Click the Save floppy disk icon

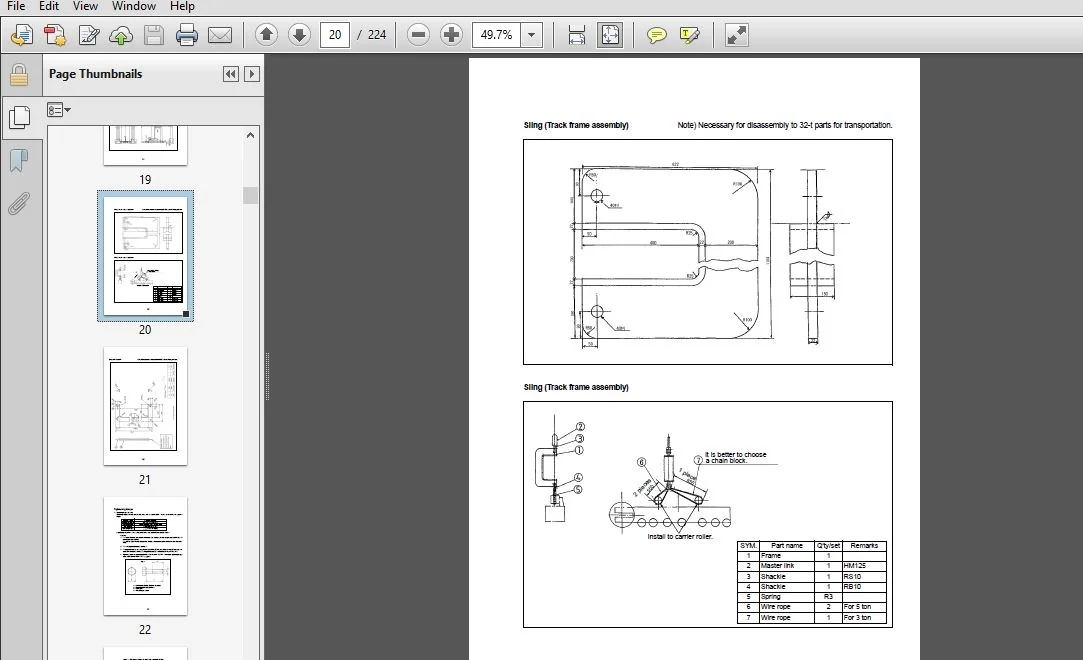[153, 35]
